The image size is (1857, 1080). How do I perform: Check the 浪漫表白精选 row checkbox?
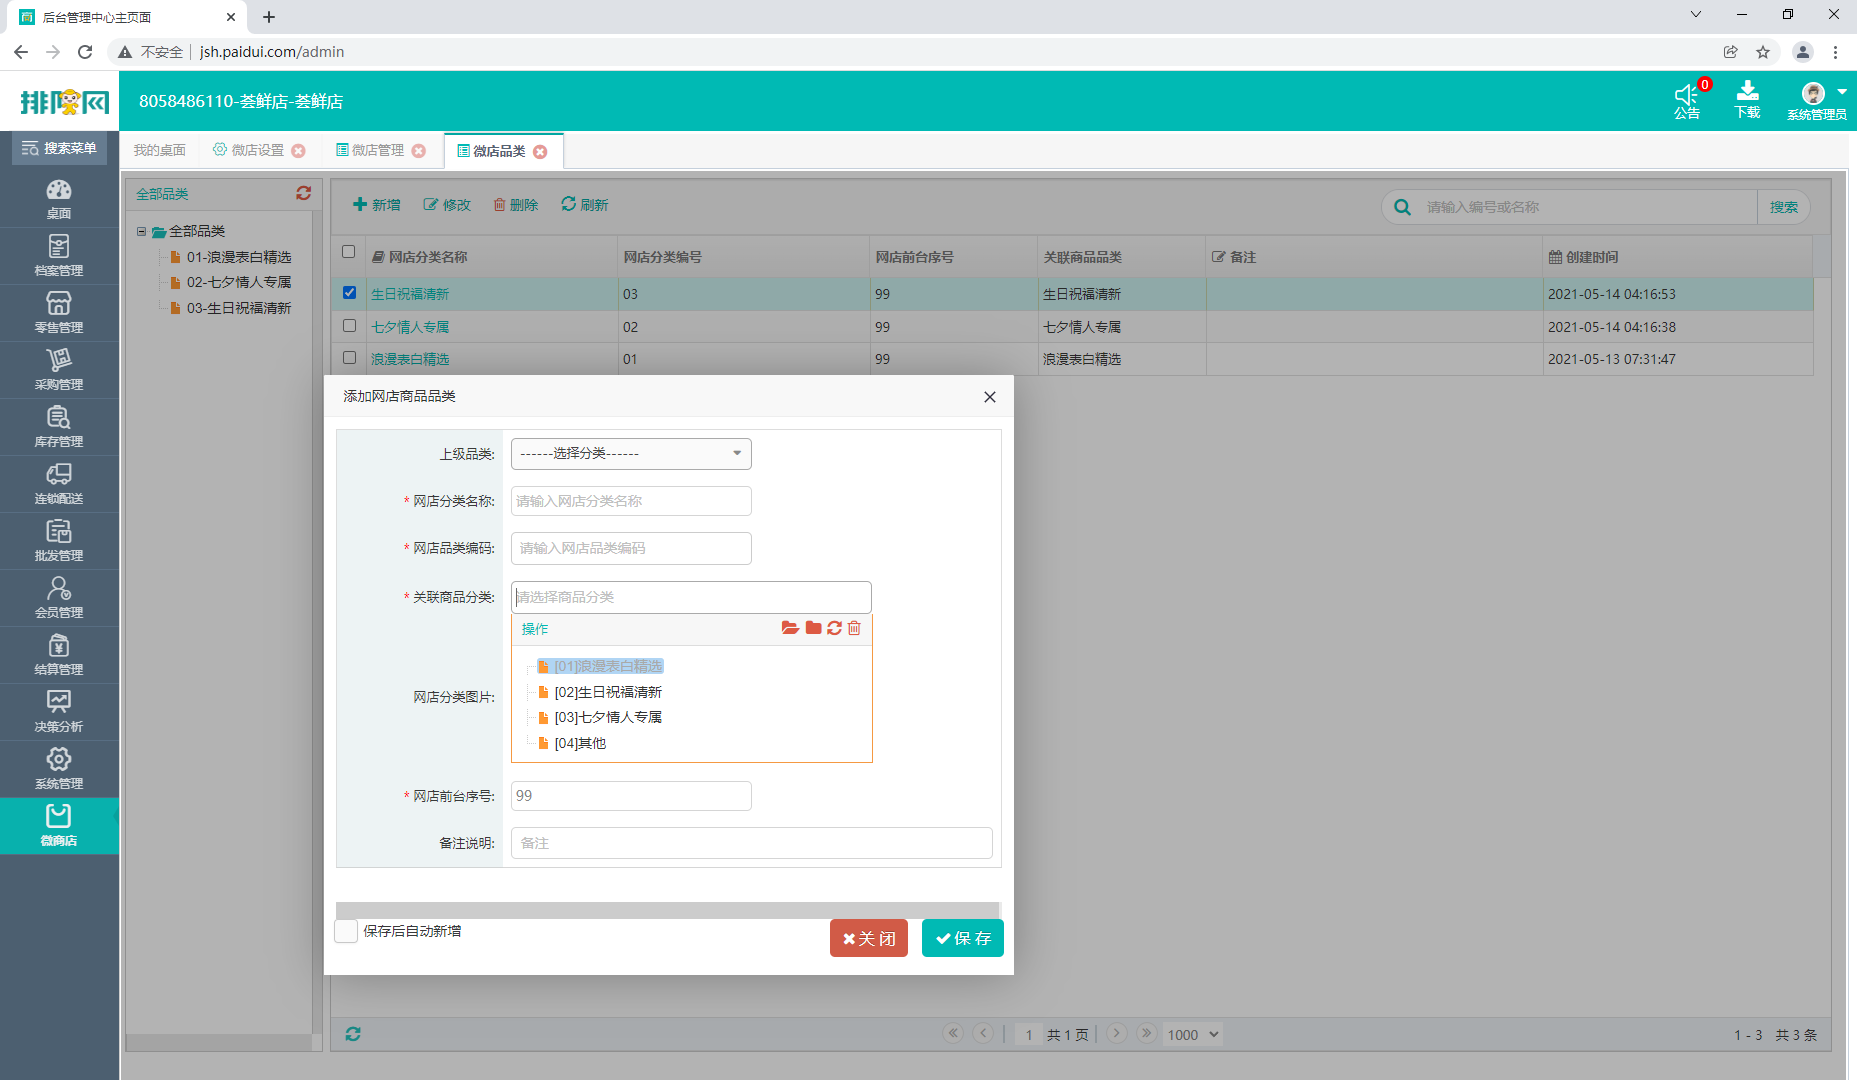(349, 358)
